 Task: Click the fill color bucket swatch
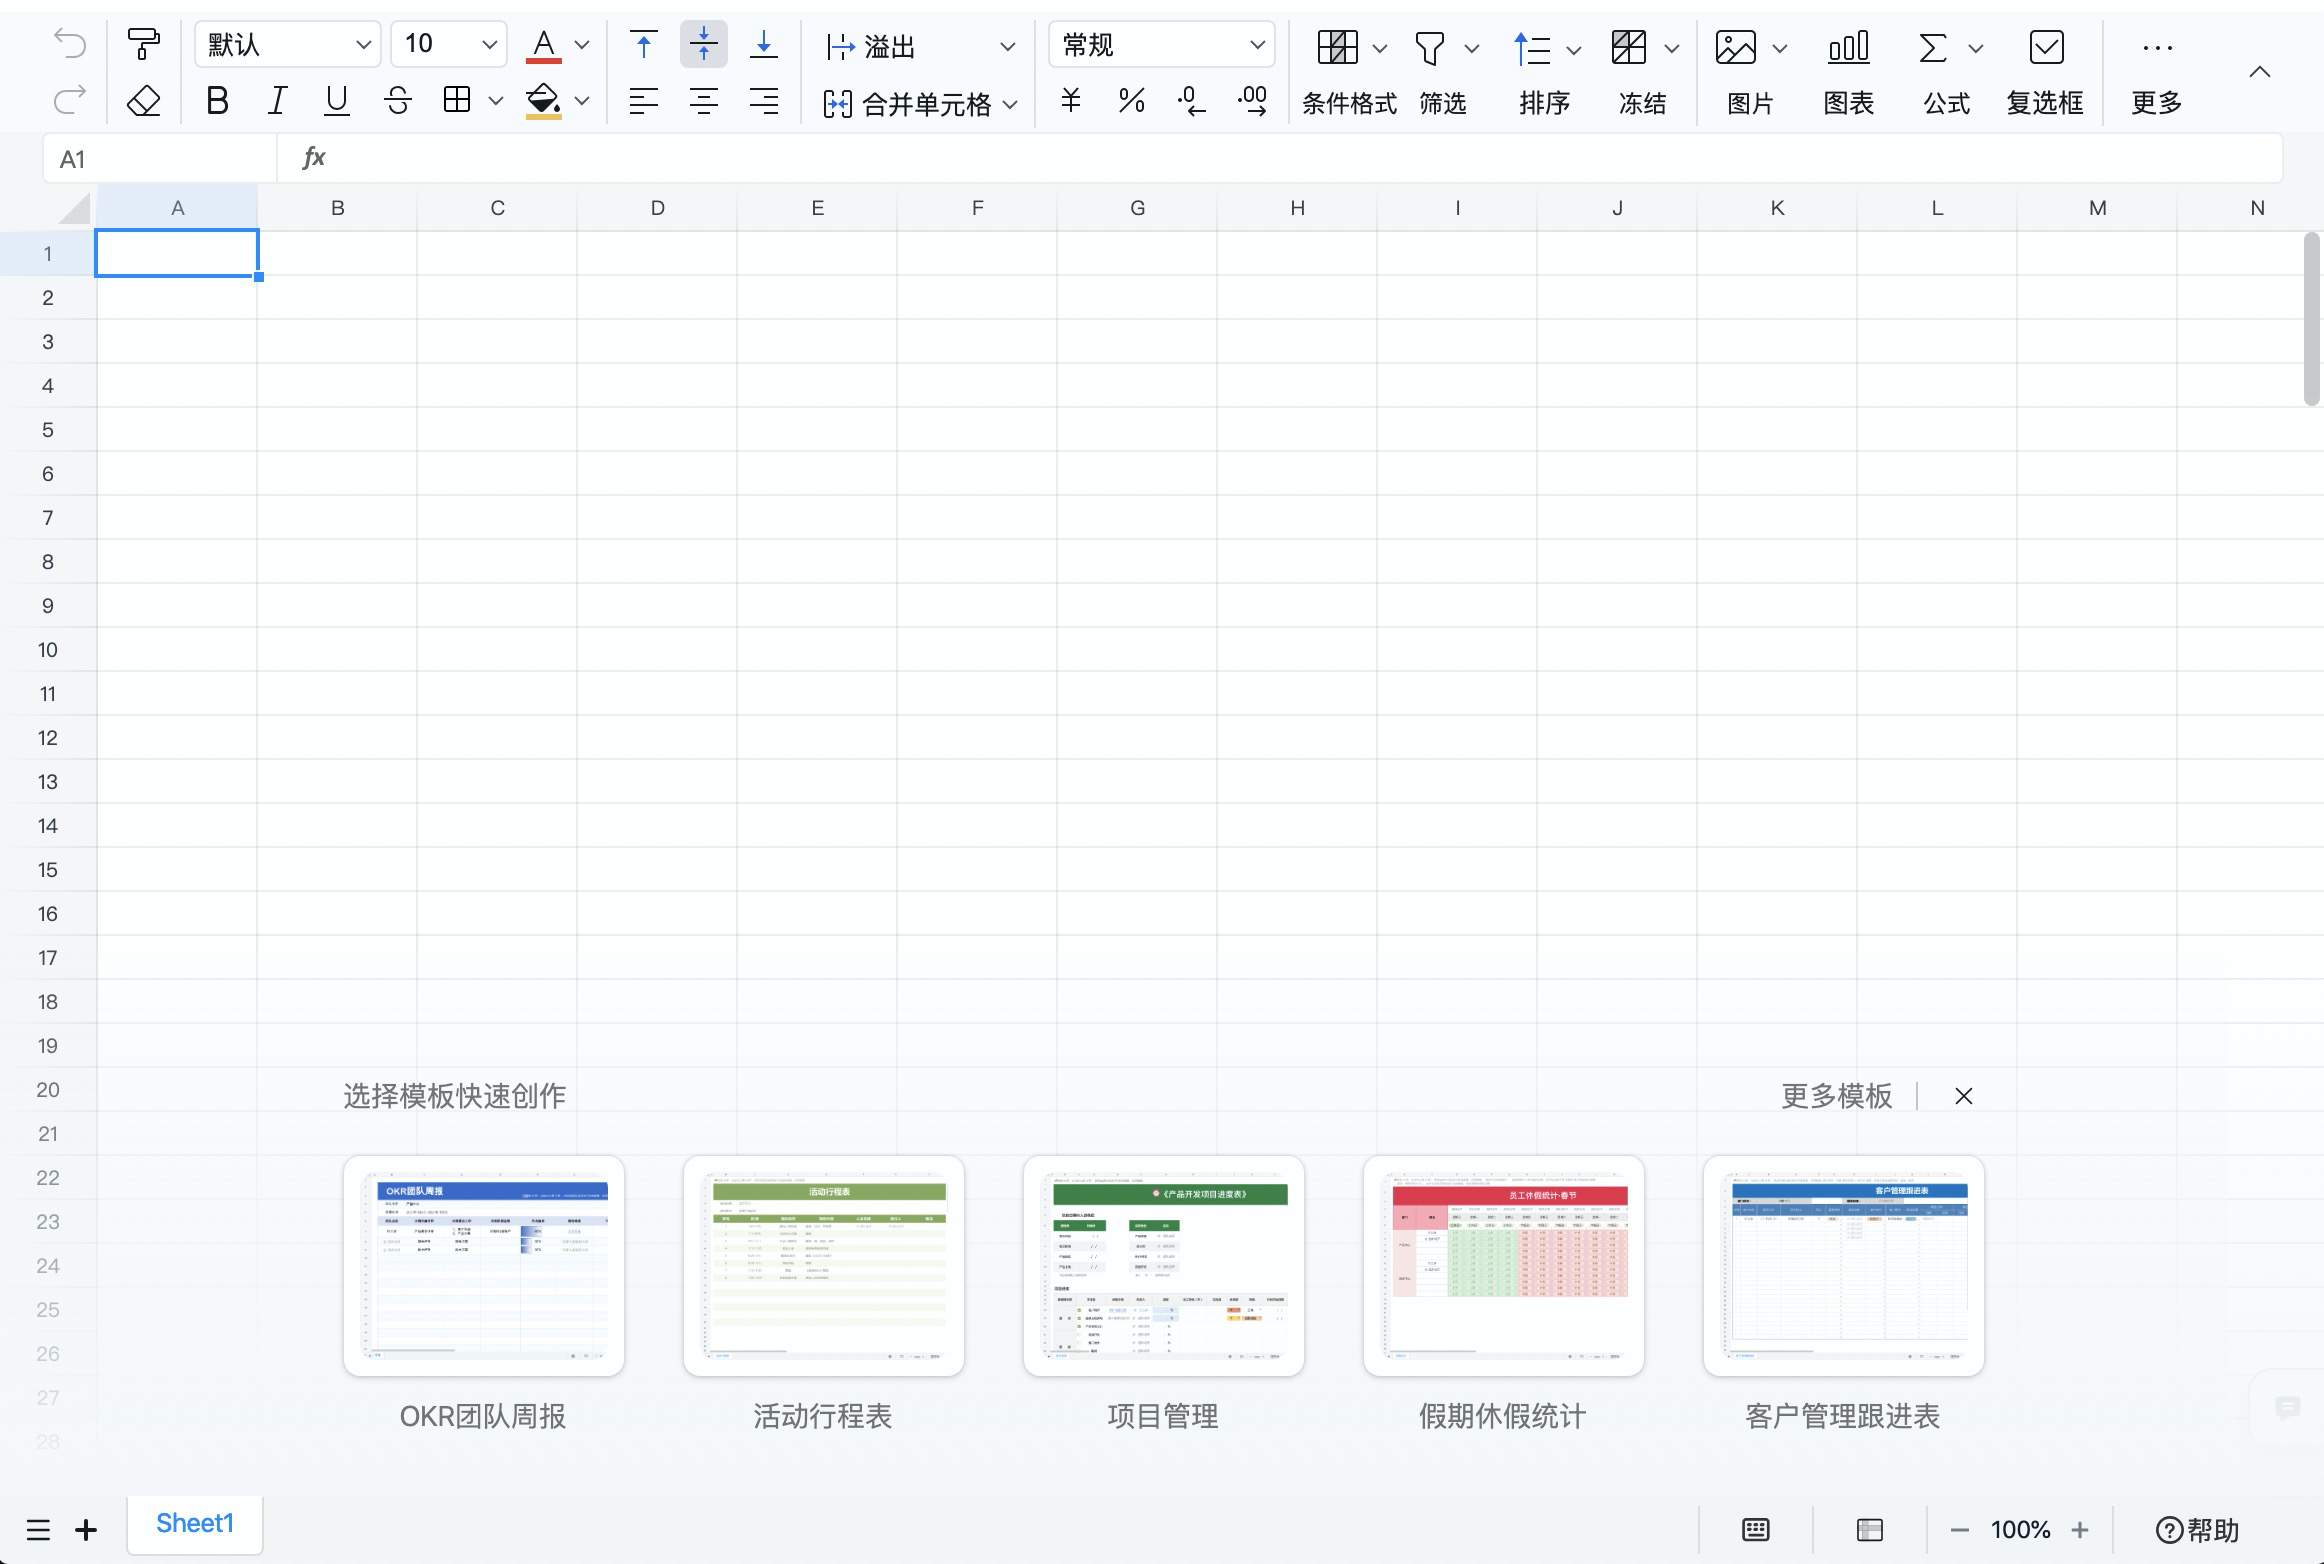click(x=544, y=100)
